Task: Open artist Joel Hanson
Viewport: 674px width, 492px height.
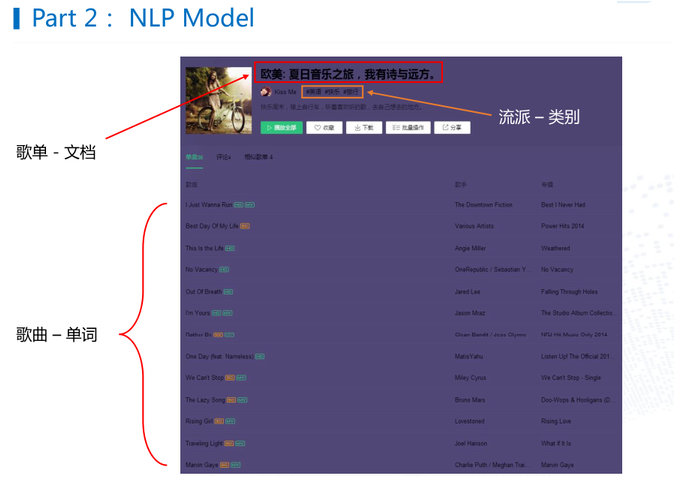Action: click(471, 443)
